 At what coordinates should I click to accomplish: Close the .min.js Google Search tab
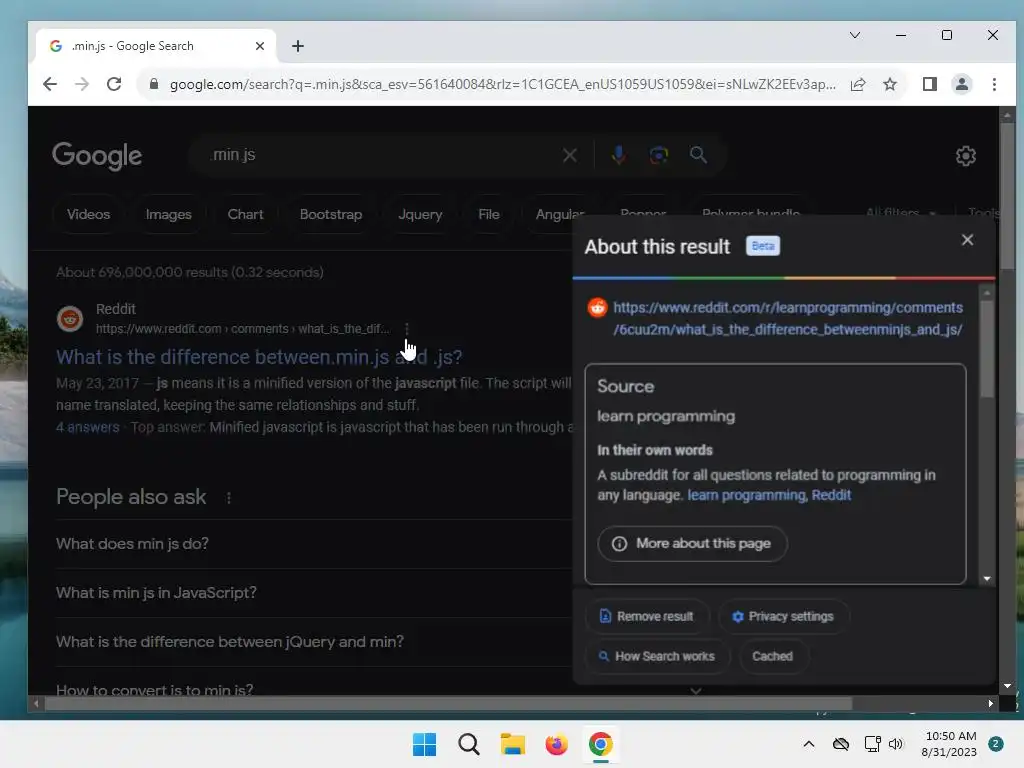click(260, 46)
